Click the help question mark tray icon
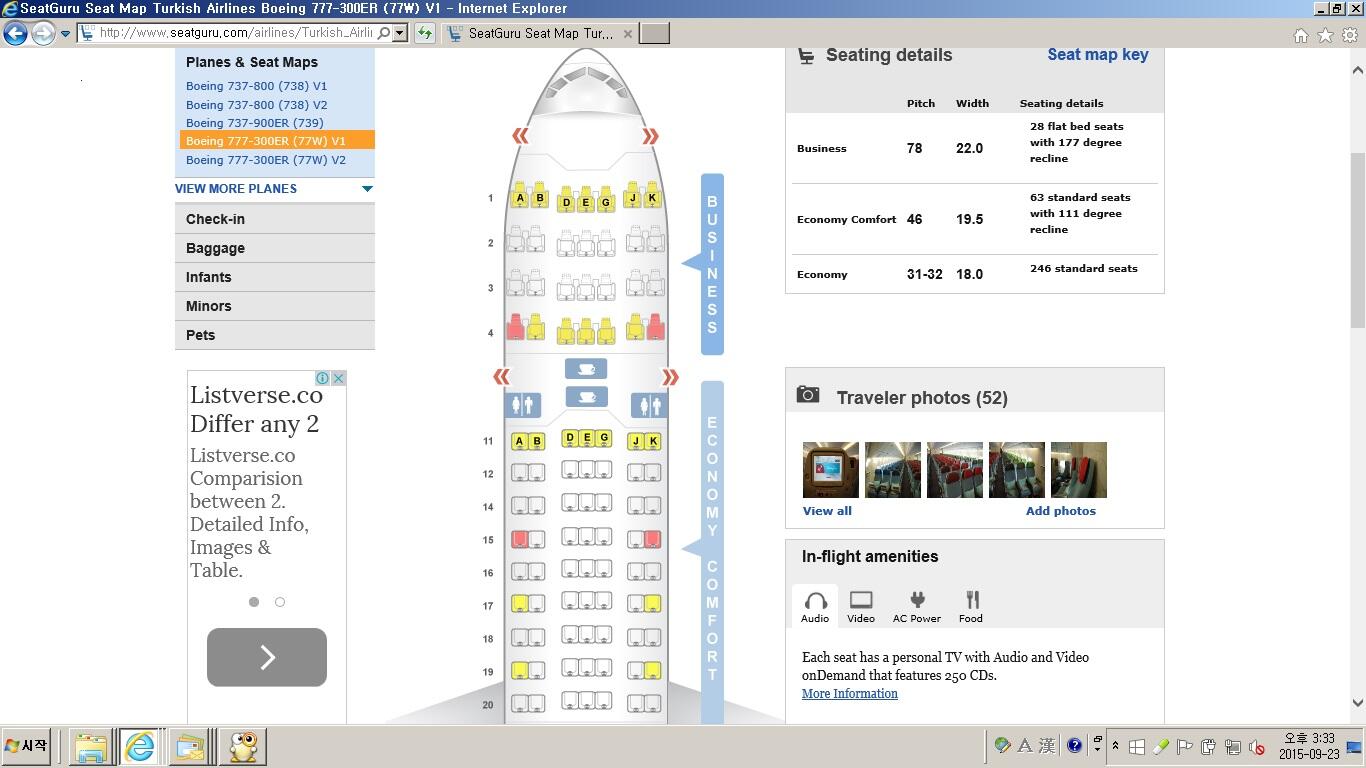The width and height of the screenshot is (1366, 768). (x=1075, y=746)
